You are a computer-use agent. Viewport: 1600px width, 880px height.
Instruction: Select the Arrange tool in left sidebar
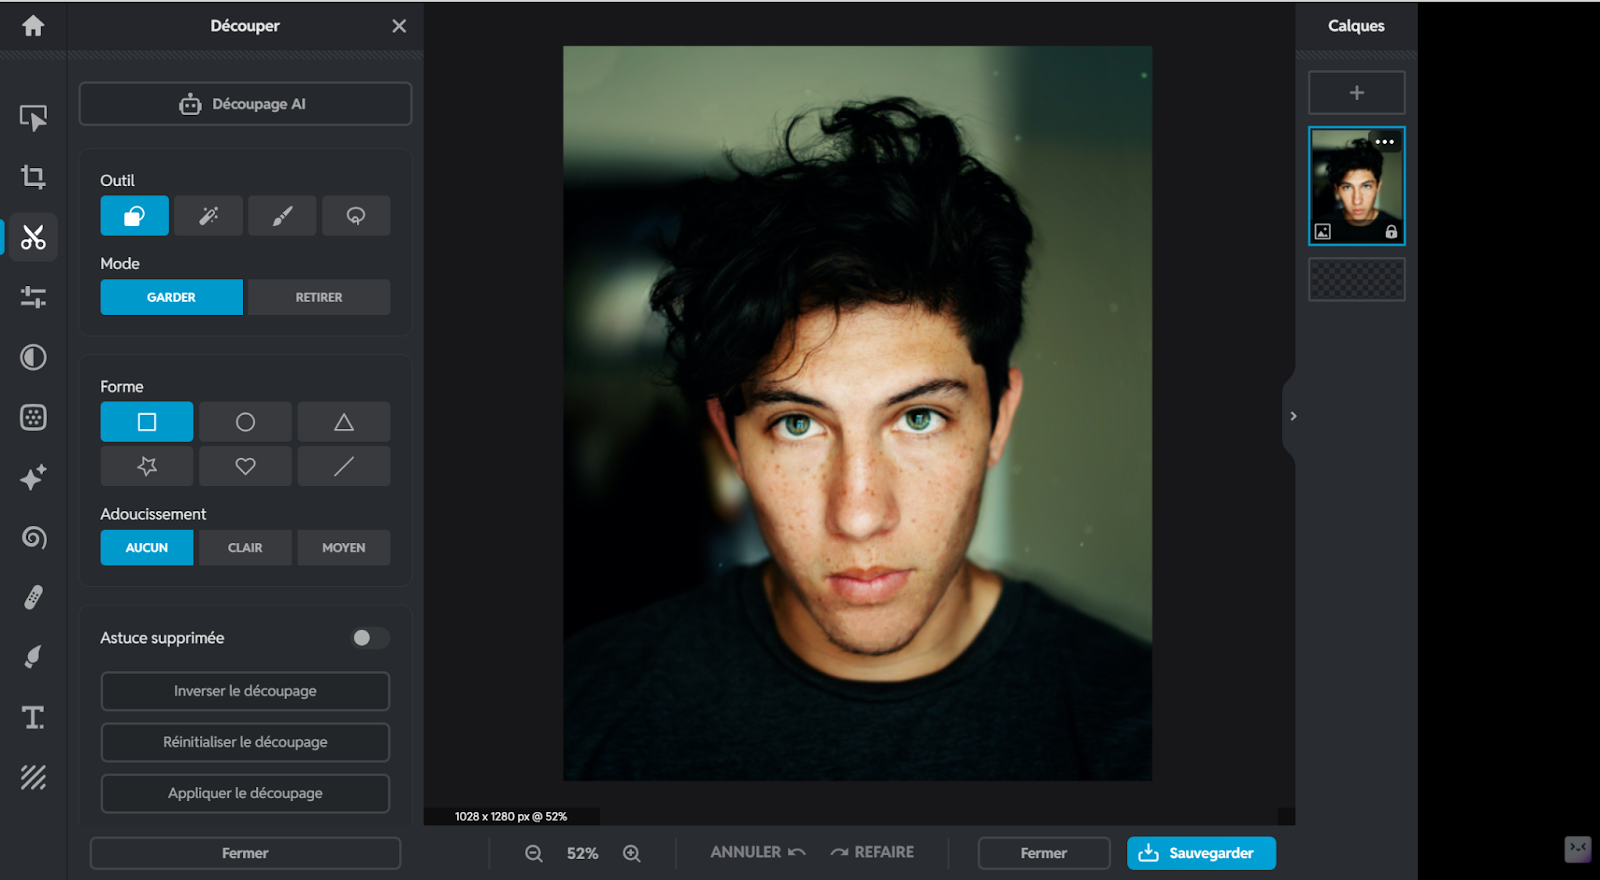33,118
